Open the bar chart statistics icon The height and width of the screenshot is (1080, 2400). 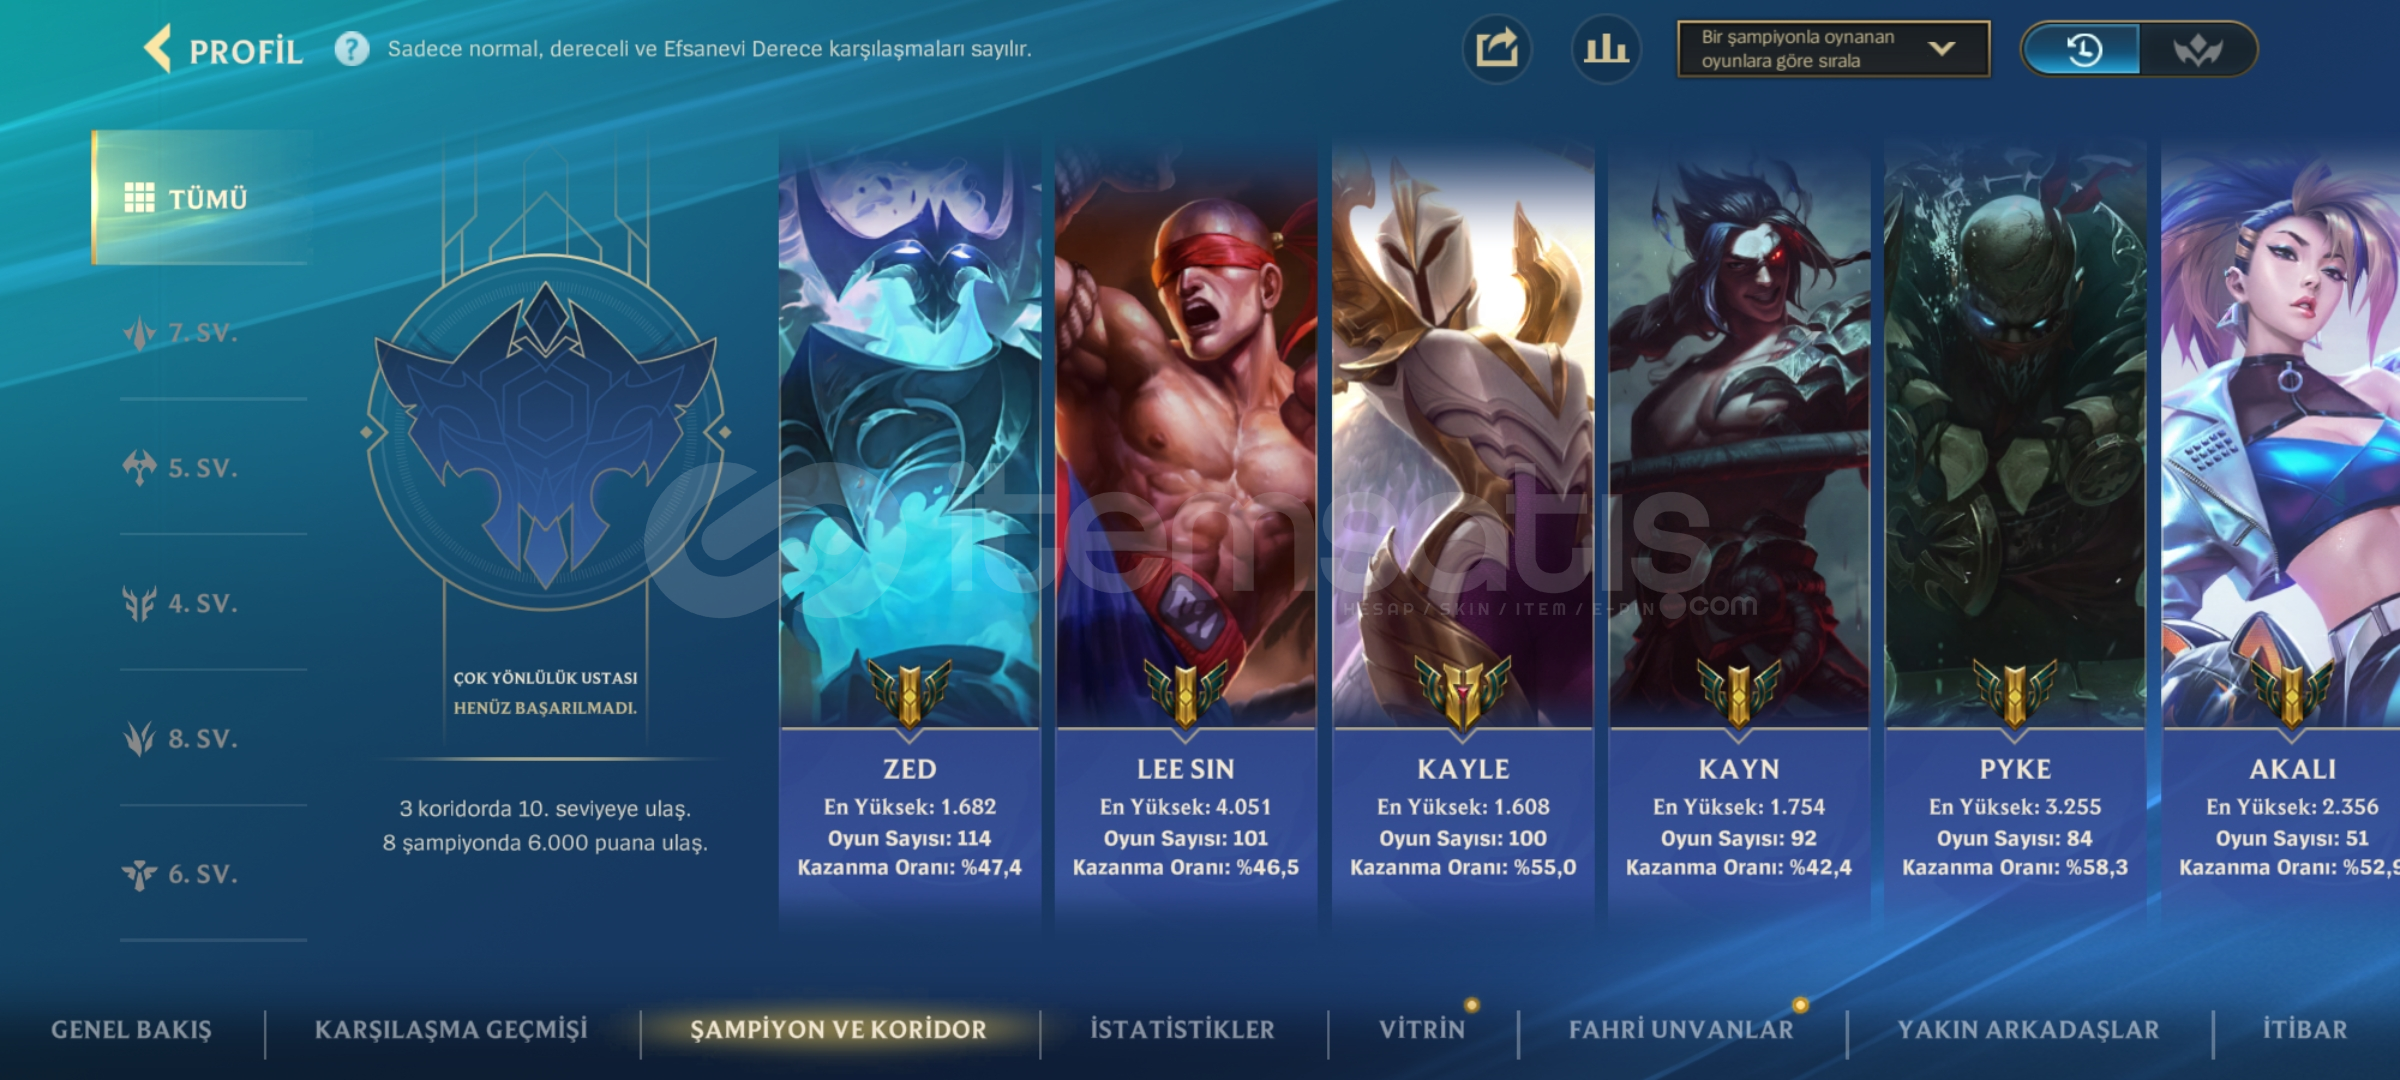(1606, 49)
